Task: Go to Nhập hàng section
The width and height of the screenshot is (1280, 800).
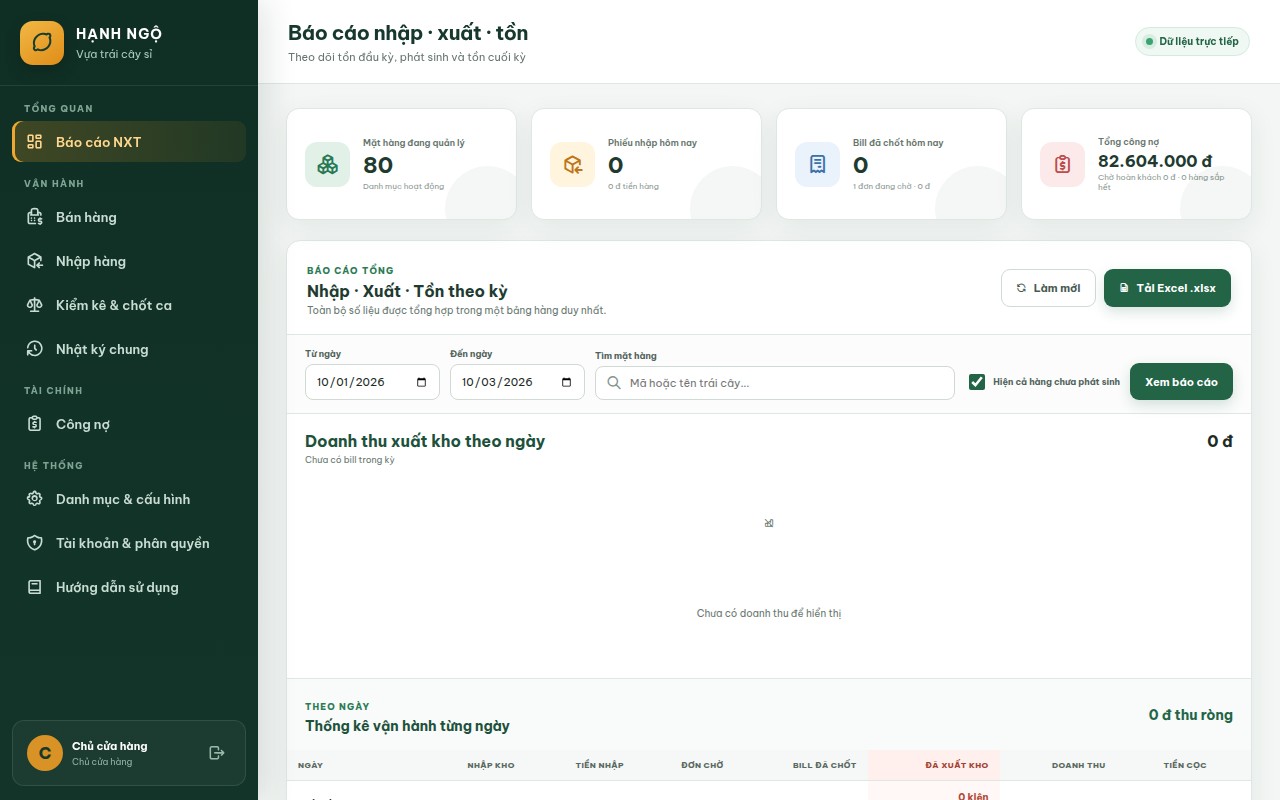Action: coord(129,261)
